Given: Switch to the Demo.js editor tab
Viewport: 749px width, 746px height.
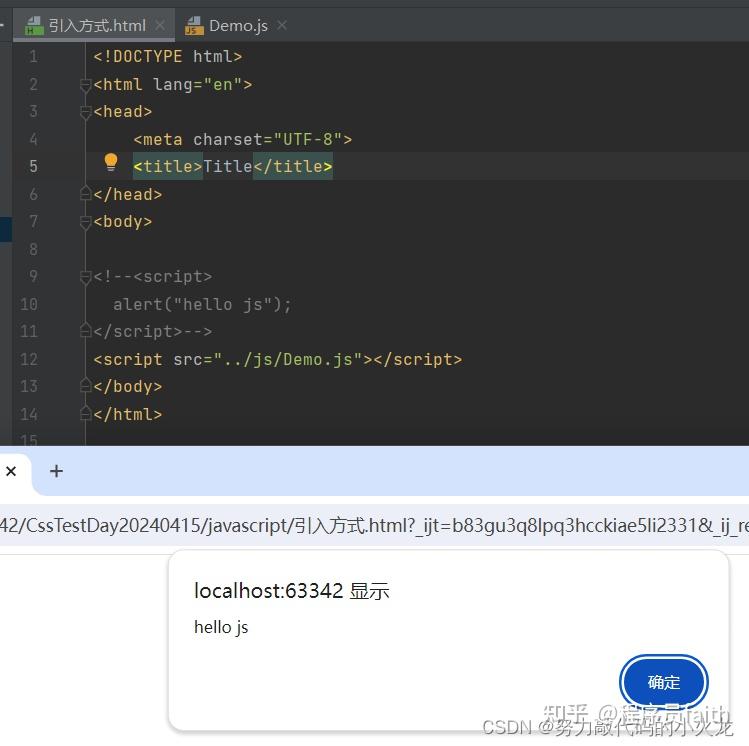Looking at the screenshot, I should (236, 25).
